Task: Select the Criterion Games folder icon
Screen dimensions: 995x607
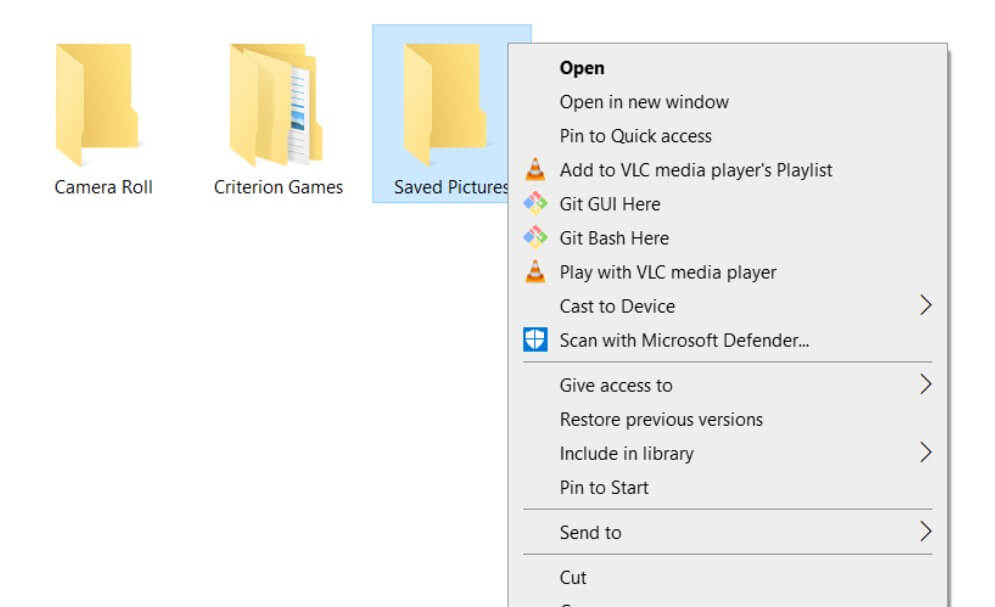Action: (x=276, y=105)
